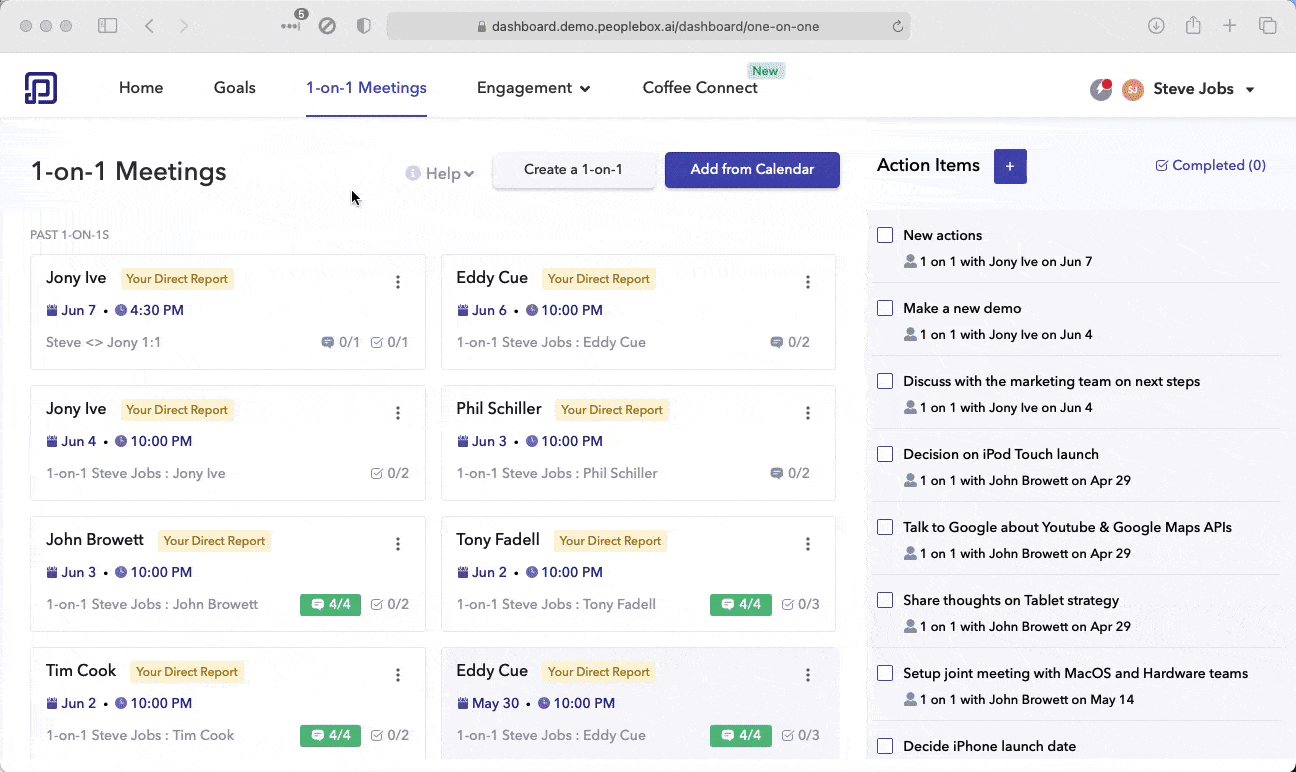Open Phil Schiller's Jun 3 meeting card
Screen dimensions: 1296x772
(638, 442)
